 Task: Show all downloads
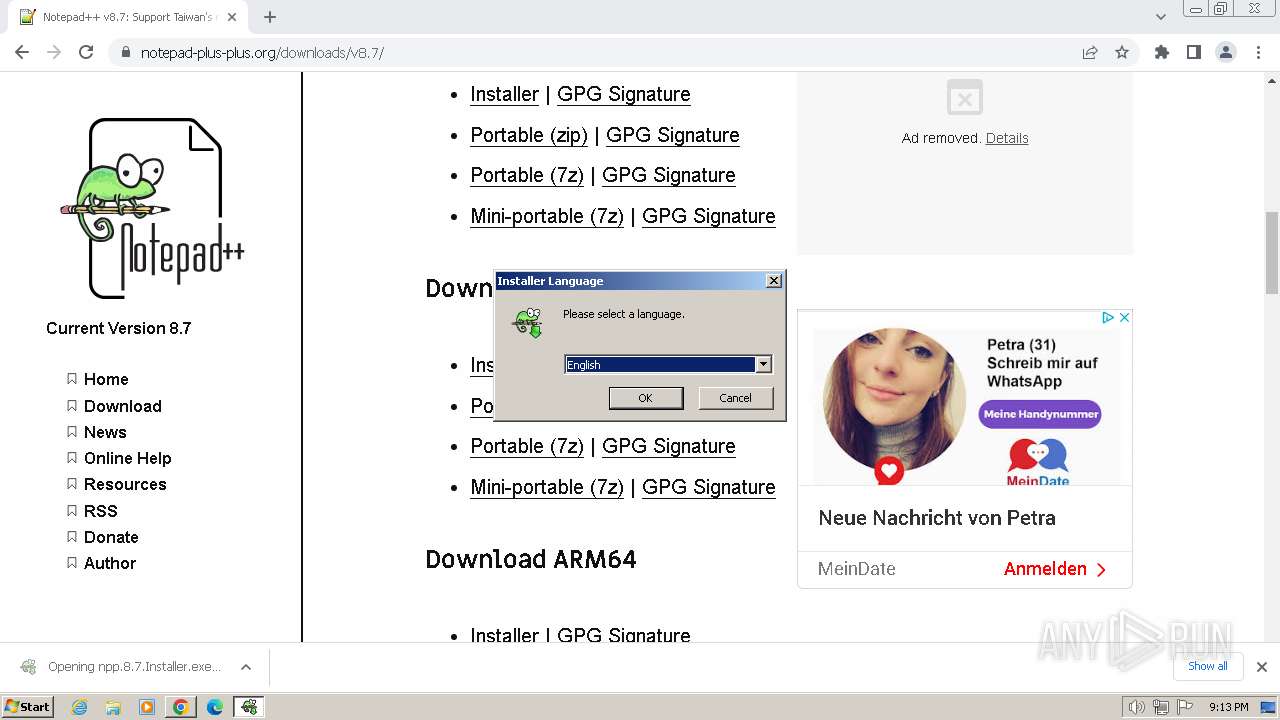tap(1208, 666)
